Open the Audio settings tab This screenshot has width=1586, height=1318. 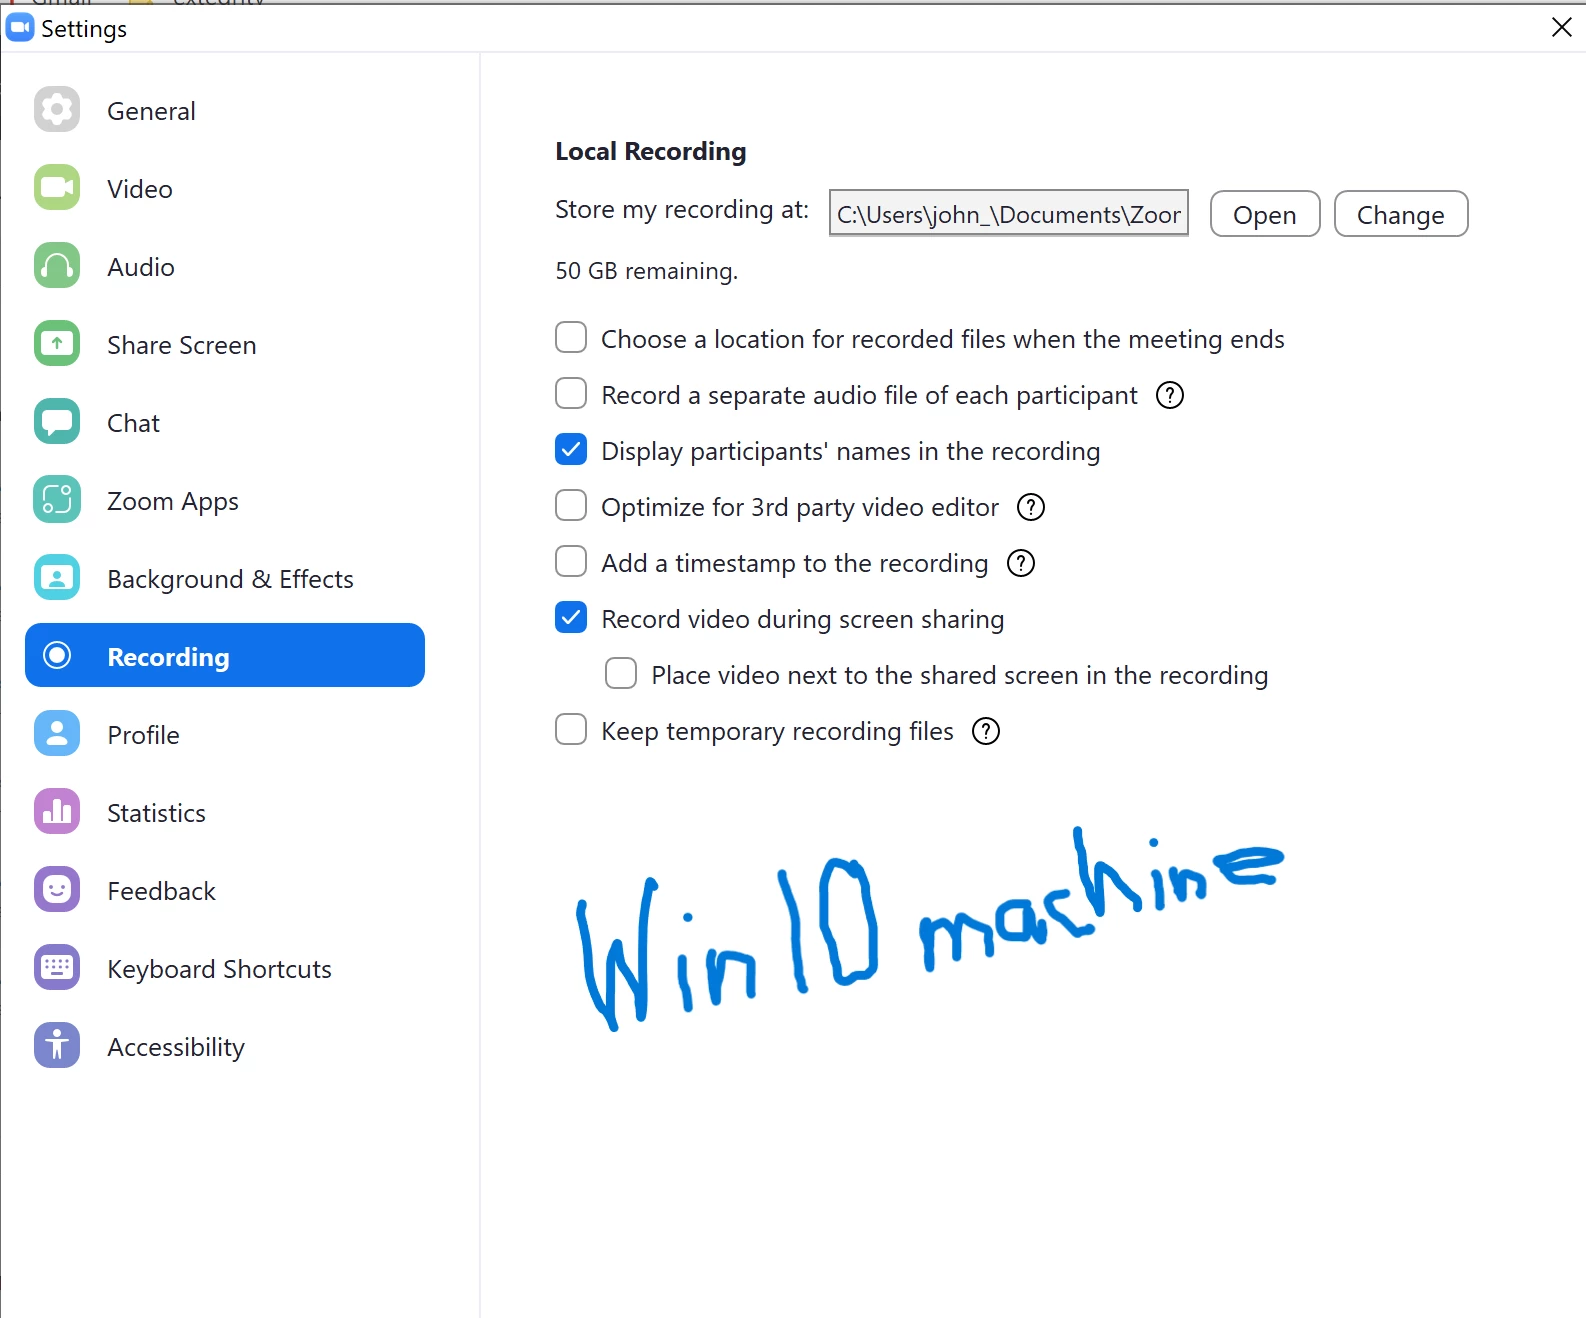141,267
